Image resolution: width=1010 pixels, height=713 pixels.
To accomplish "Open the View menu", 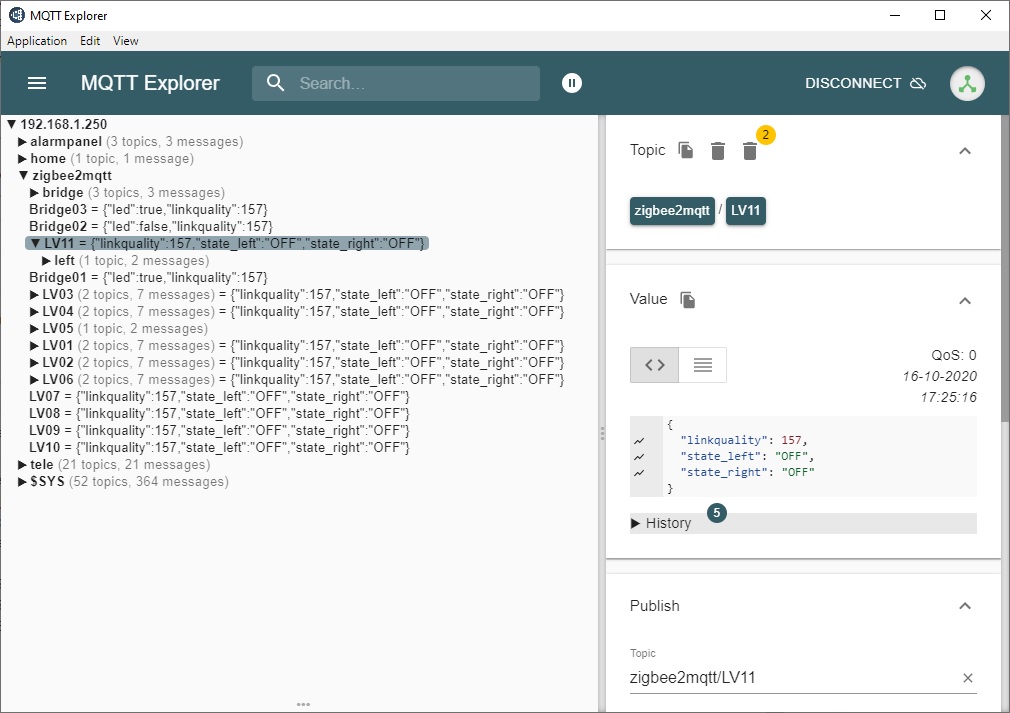I will coord(125,41).
